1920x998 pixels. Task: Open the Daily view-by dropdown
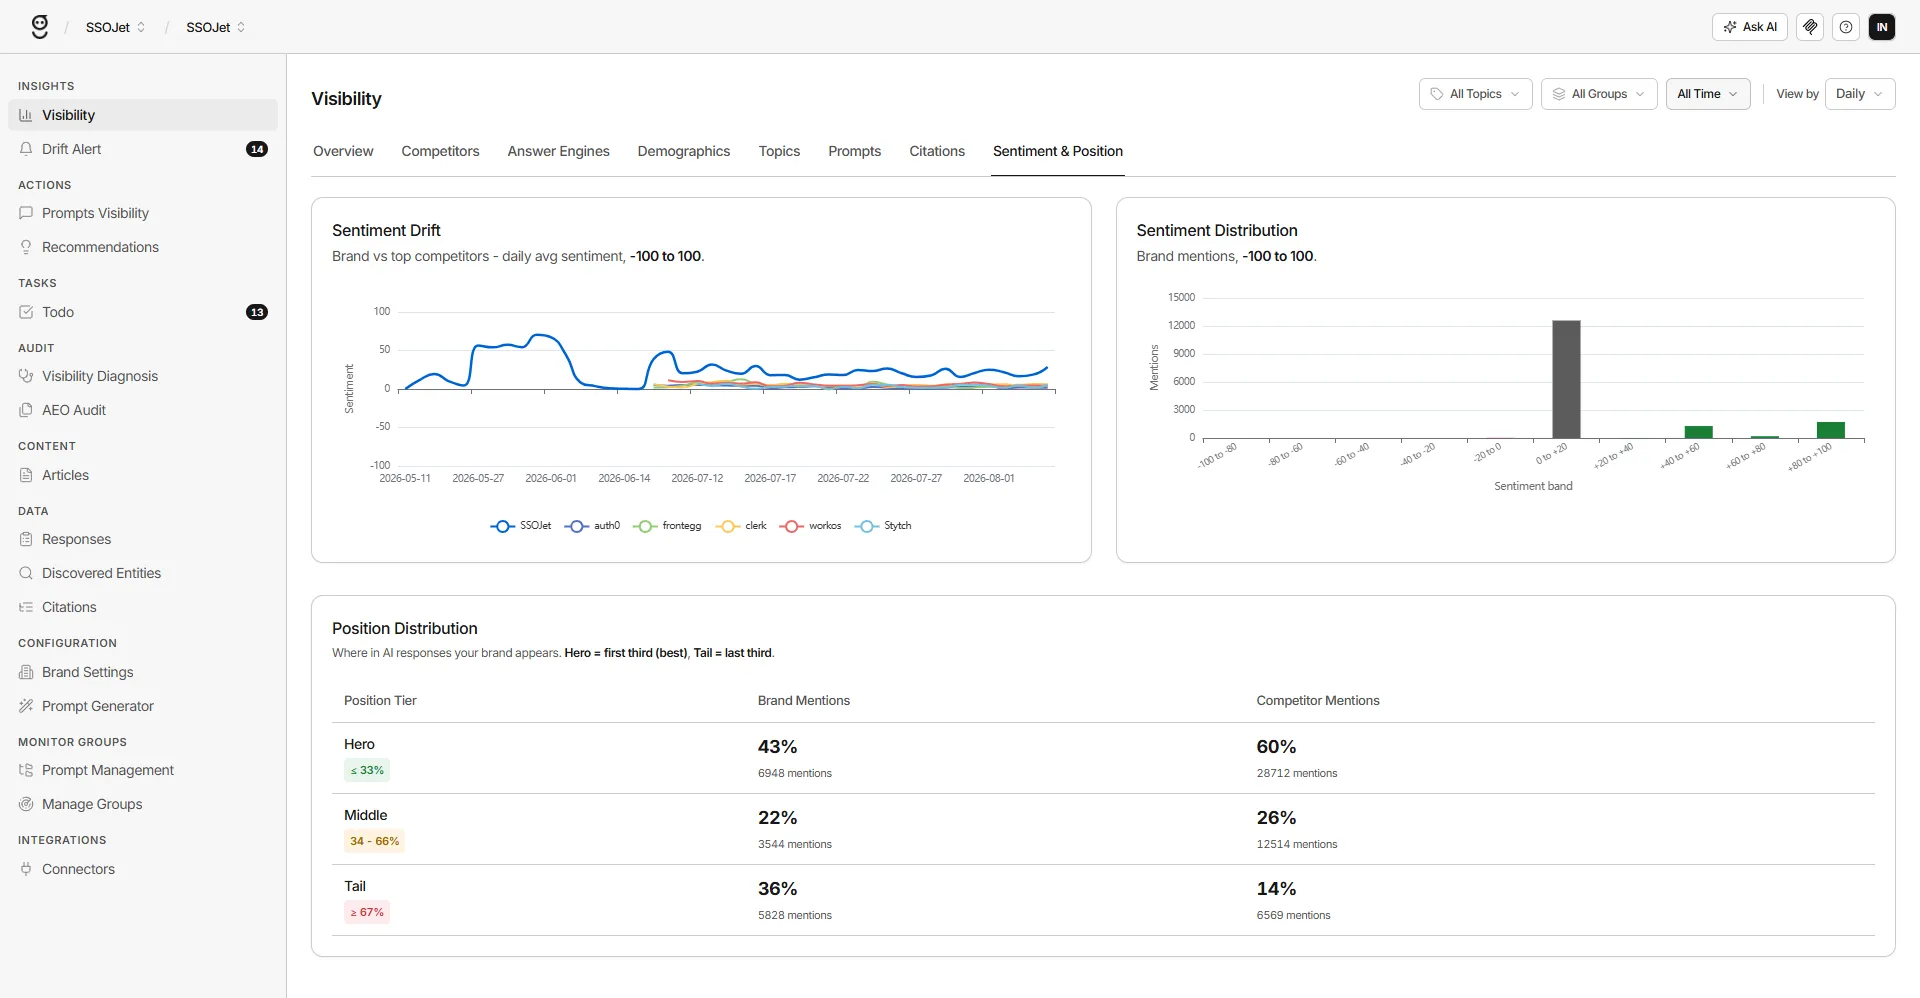1860,94
